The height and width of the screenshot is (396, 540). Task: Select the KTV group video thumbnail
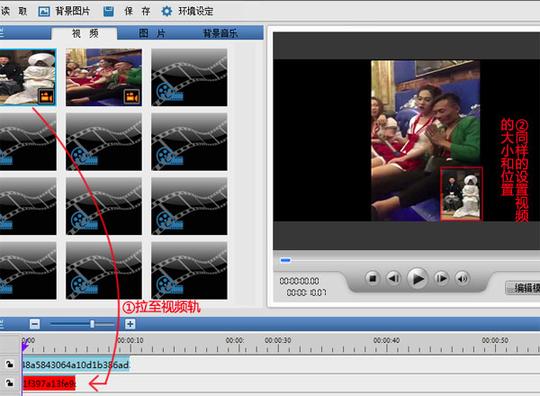tap(104, 77)
